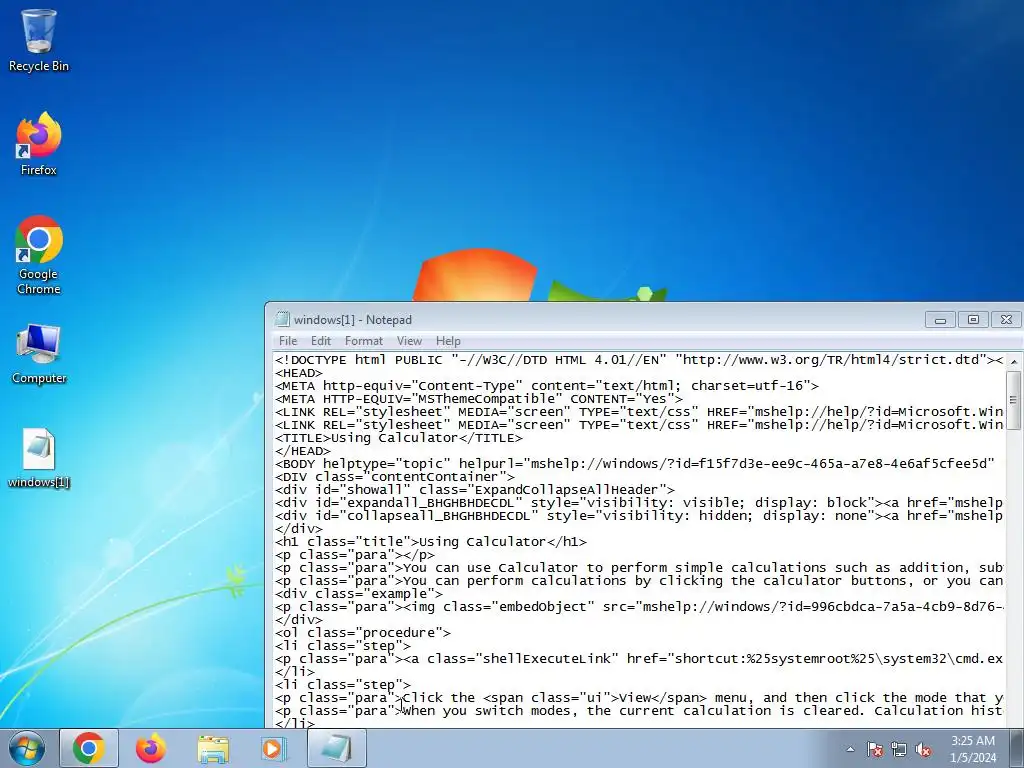Open the Edit menu in Notepad

pyautogui.click(x=321, y=341)
